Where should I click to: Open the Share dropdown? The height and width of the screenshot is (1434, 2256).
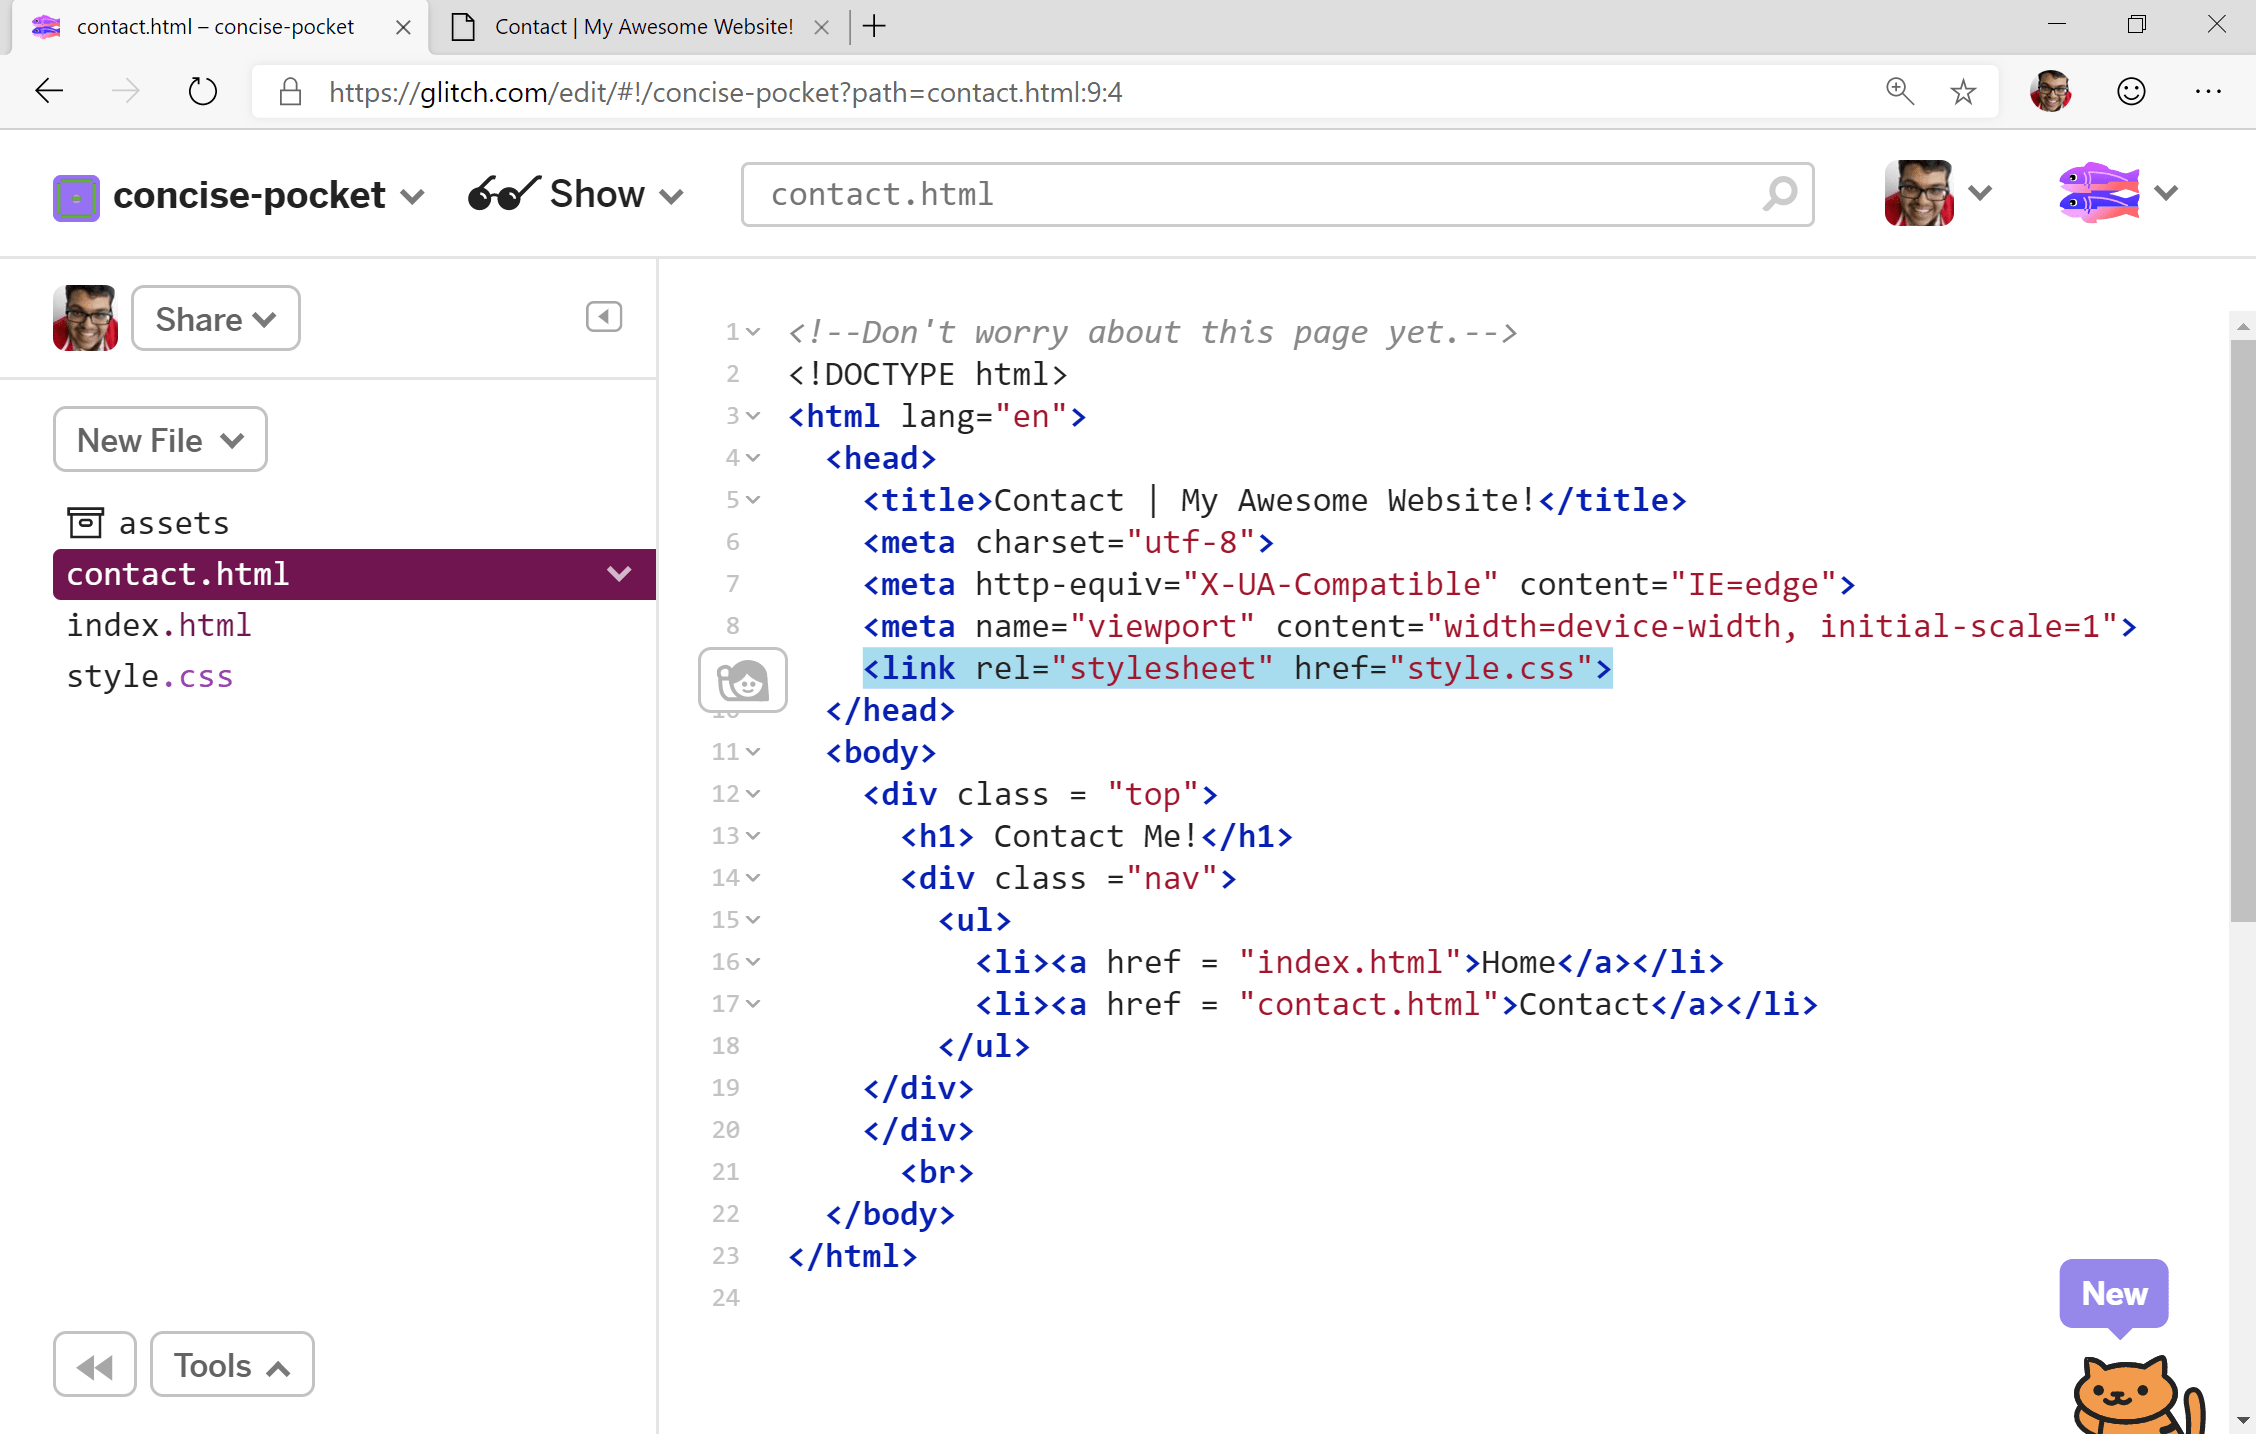[x=216, y=319]
